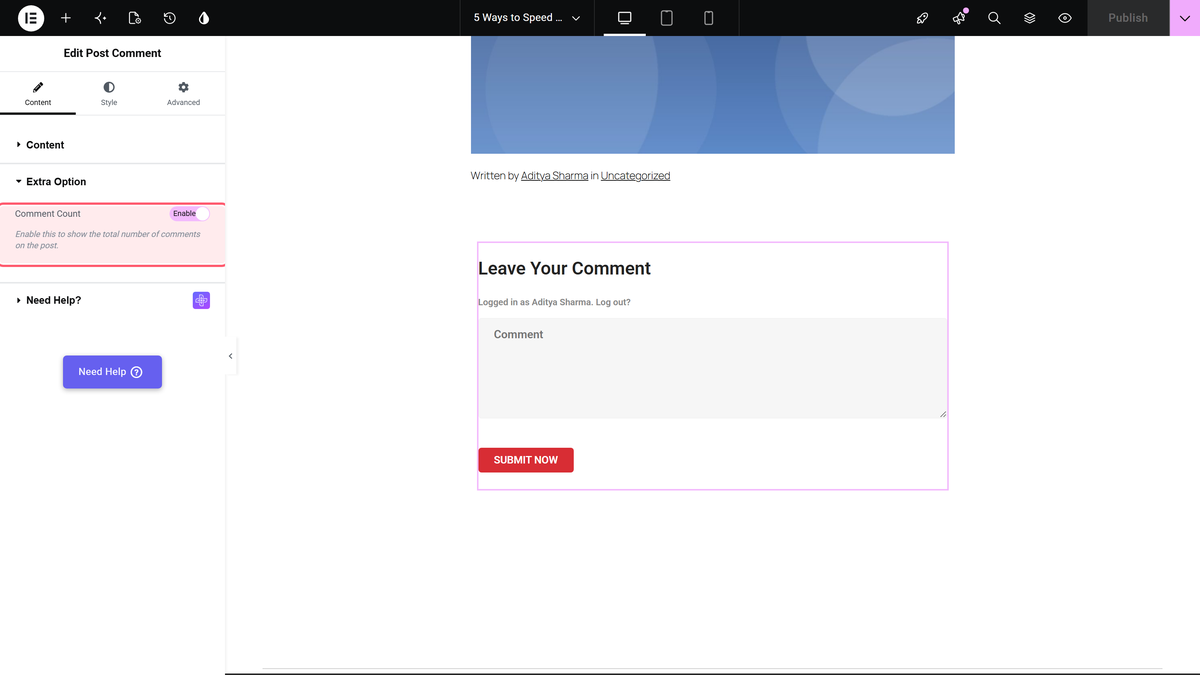Screen dimensions: 1200x675
Task: Collapse the editor side panel
Action: (231, 356)
